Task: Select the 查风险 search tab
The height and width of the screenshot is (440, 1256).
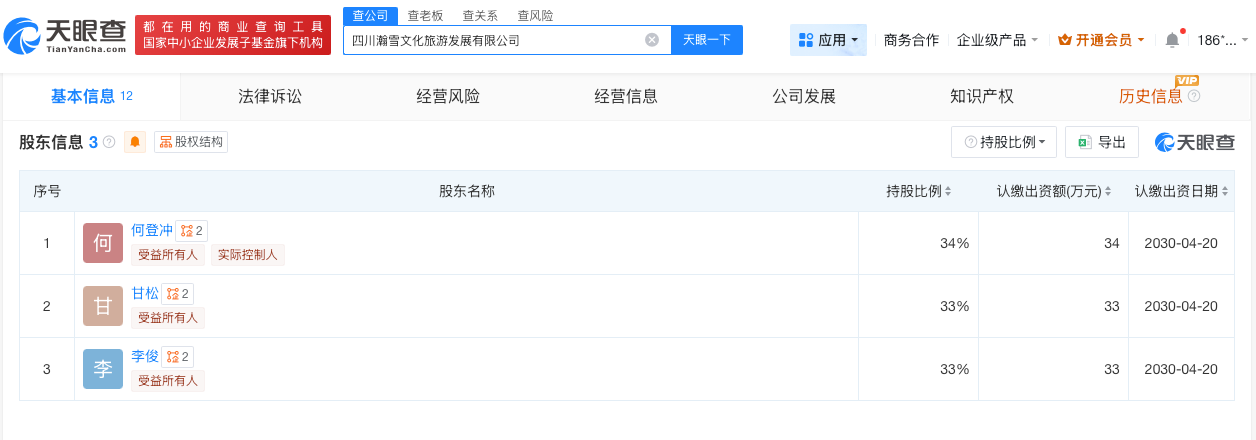Action: tap(535, 15)
